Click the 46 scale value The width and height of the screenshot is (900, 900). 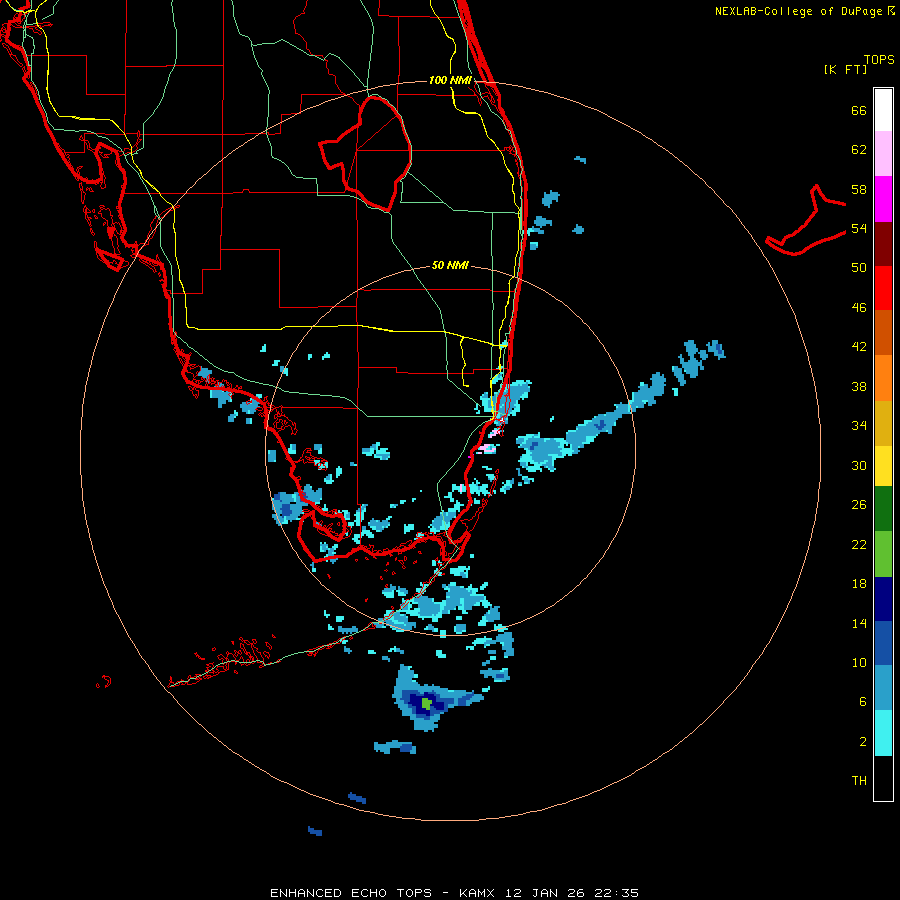(859, 308)
